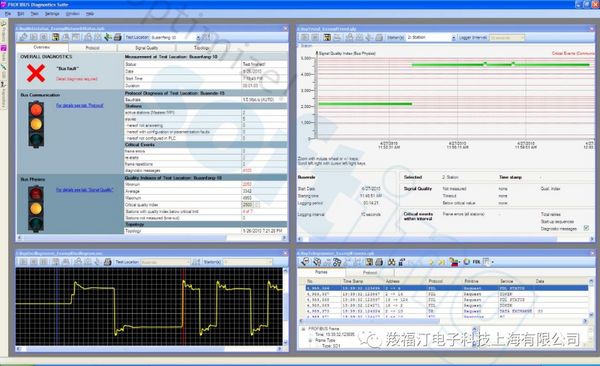Click the printer icon in Frames toolbar
This screenshot has width=600, height=366.
379,262
